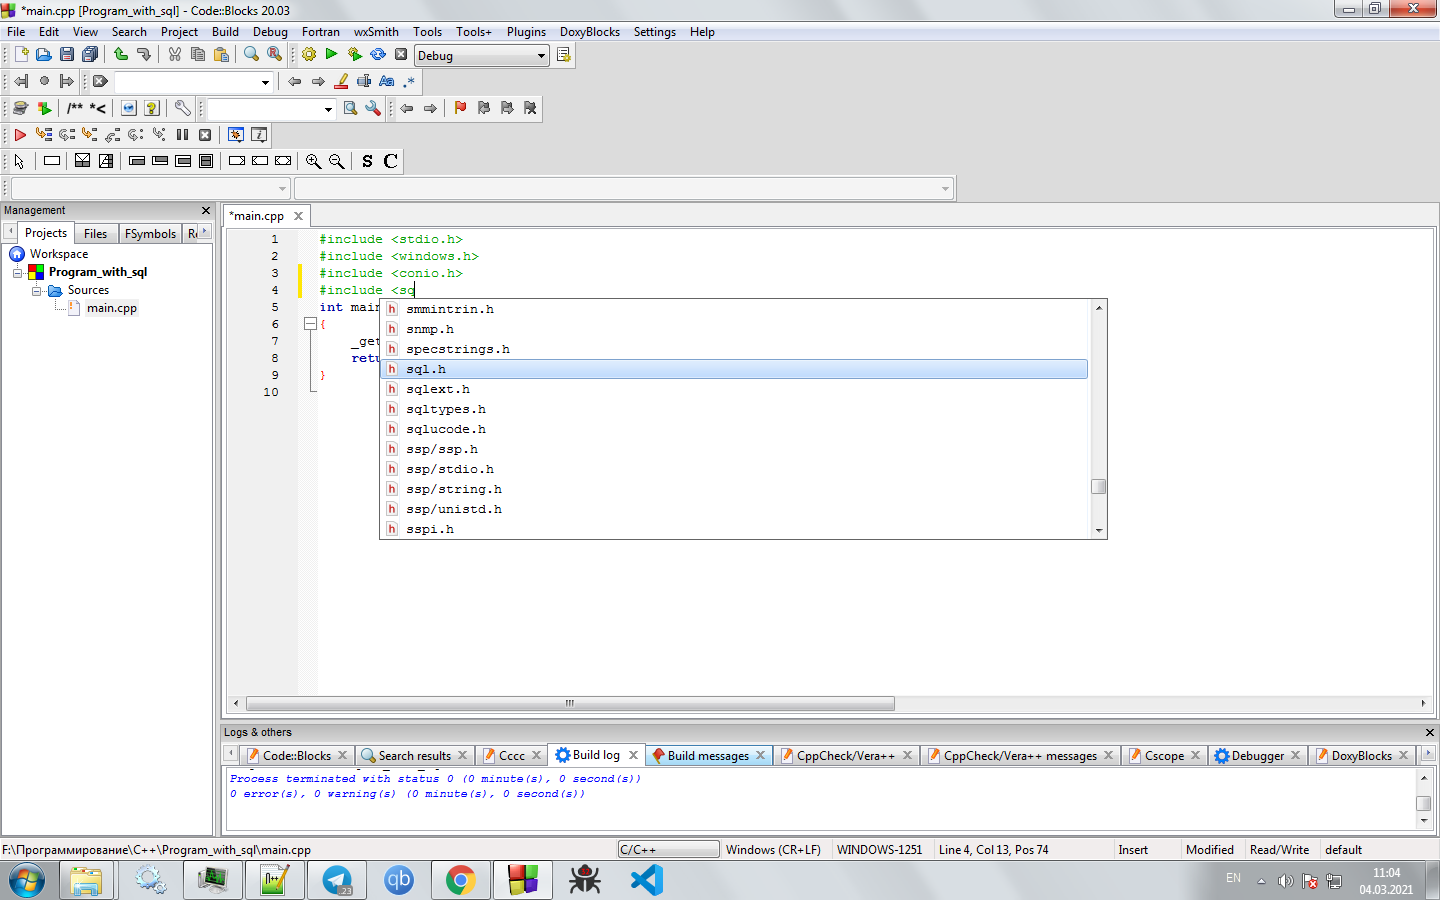Toggle the regex .* search option
1440x900 pixels.
click(409, 81)
